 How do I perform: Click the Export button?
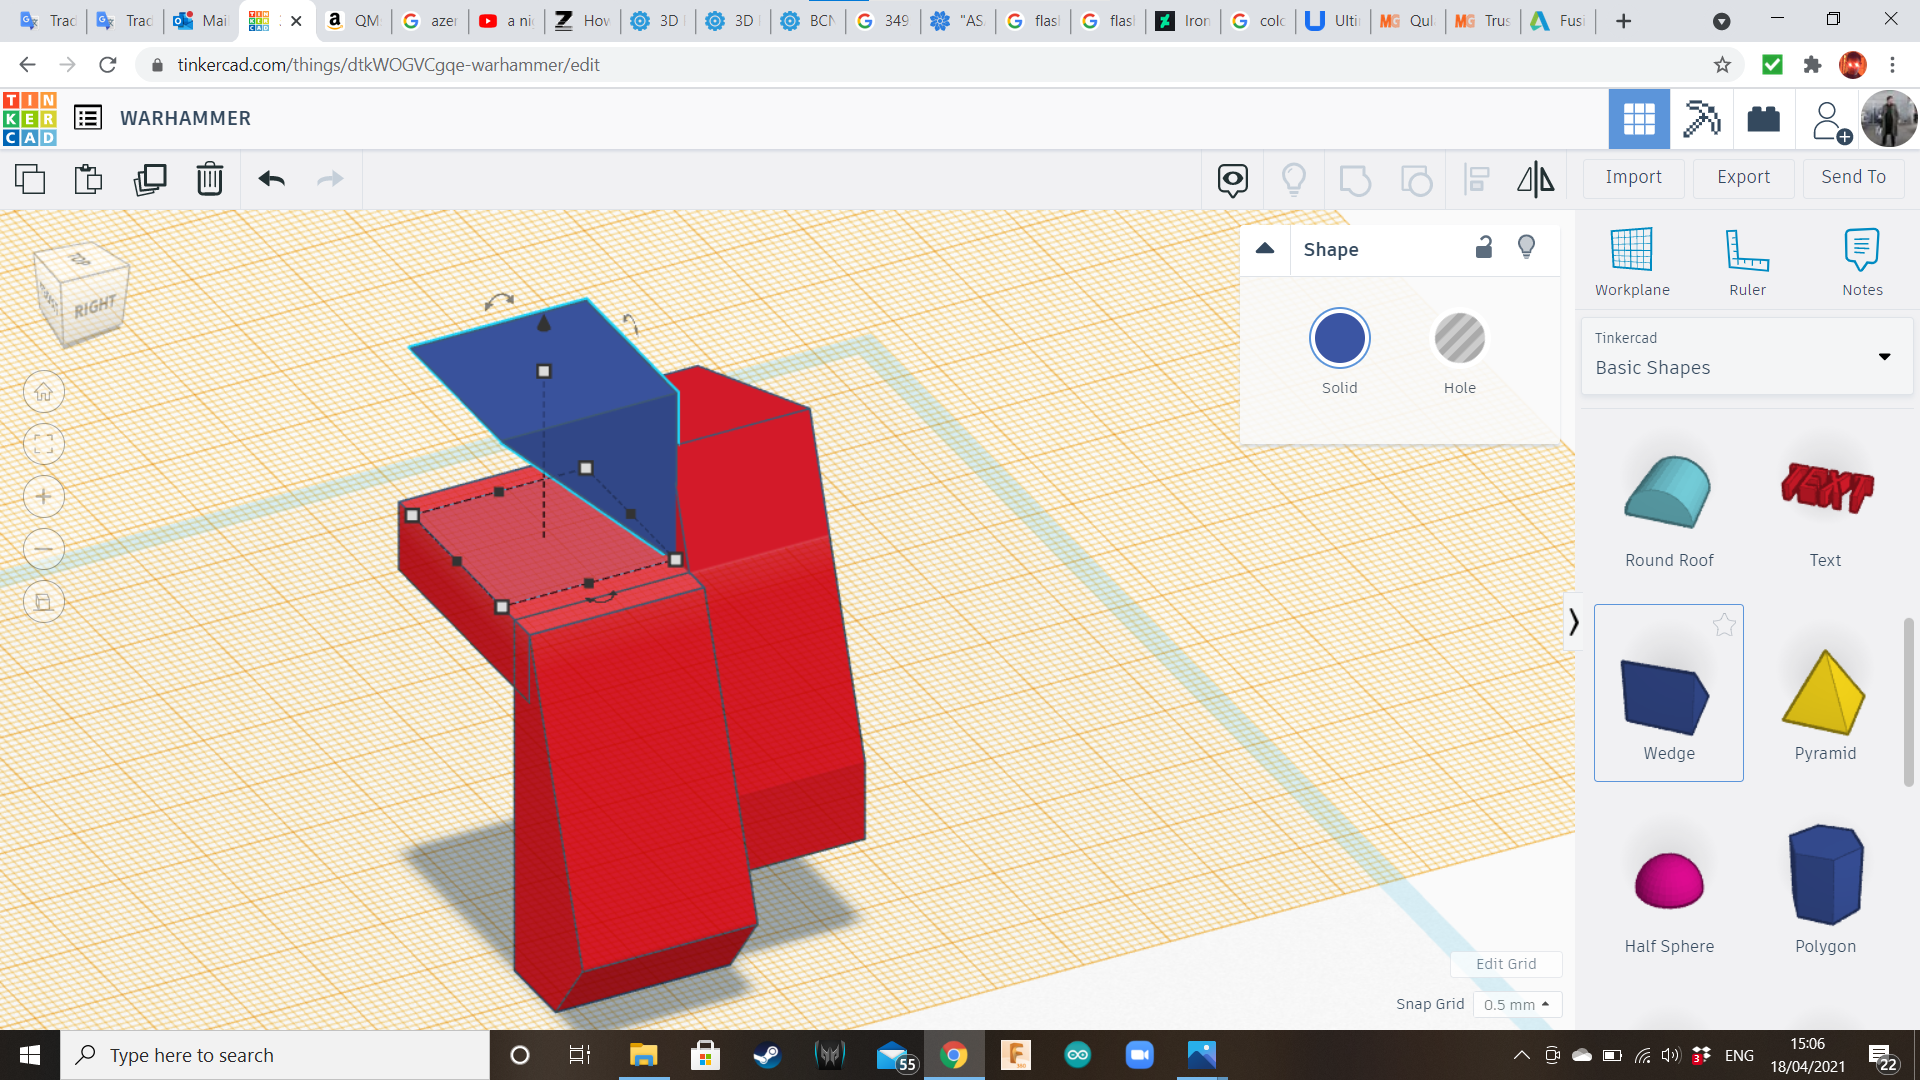coord(1743,177)
